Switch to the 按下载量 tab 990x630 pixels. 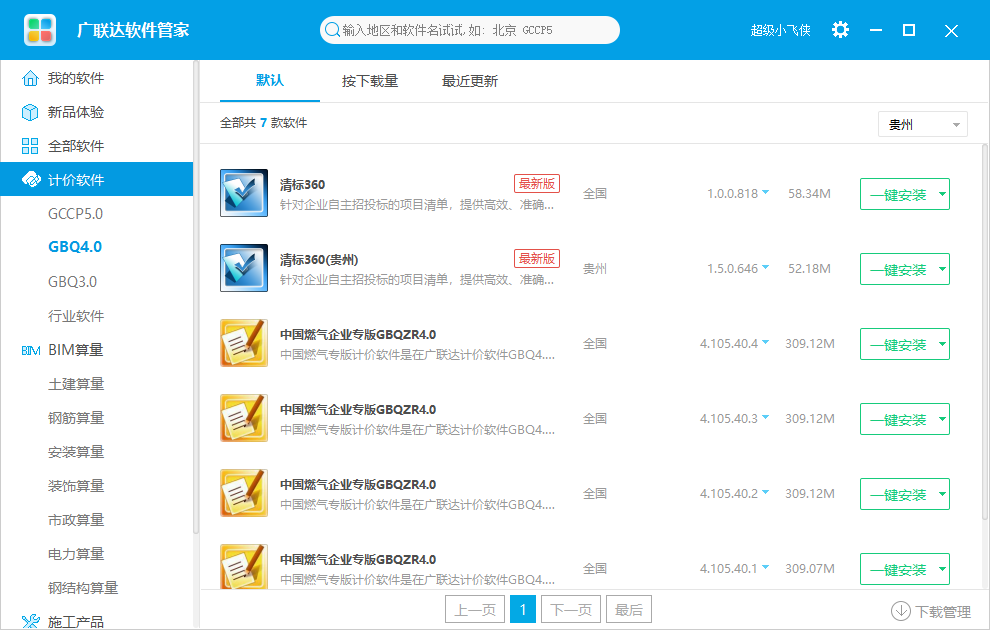pyautogui.click(x=370, y=81)
